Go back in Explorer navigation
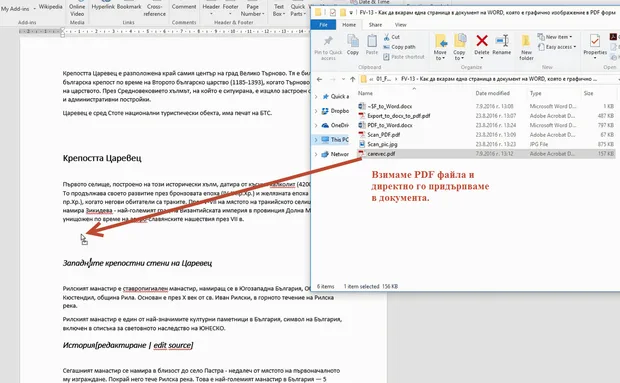This screenshot has width=620, height=383. [x=319, y=79]
